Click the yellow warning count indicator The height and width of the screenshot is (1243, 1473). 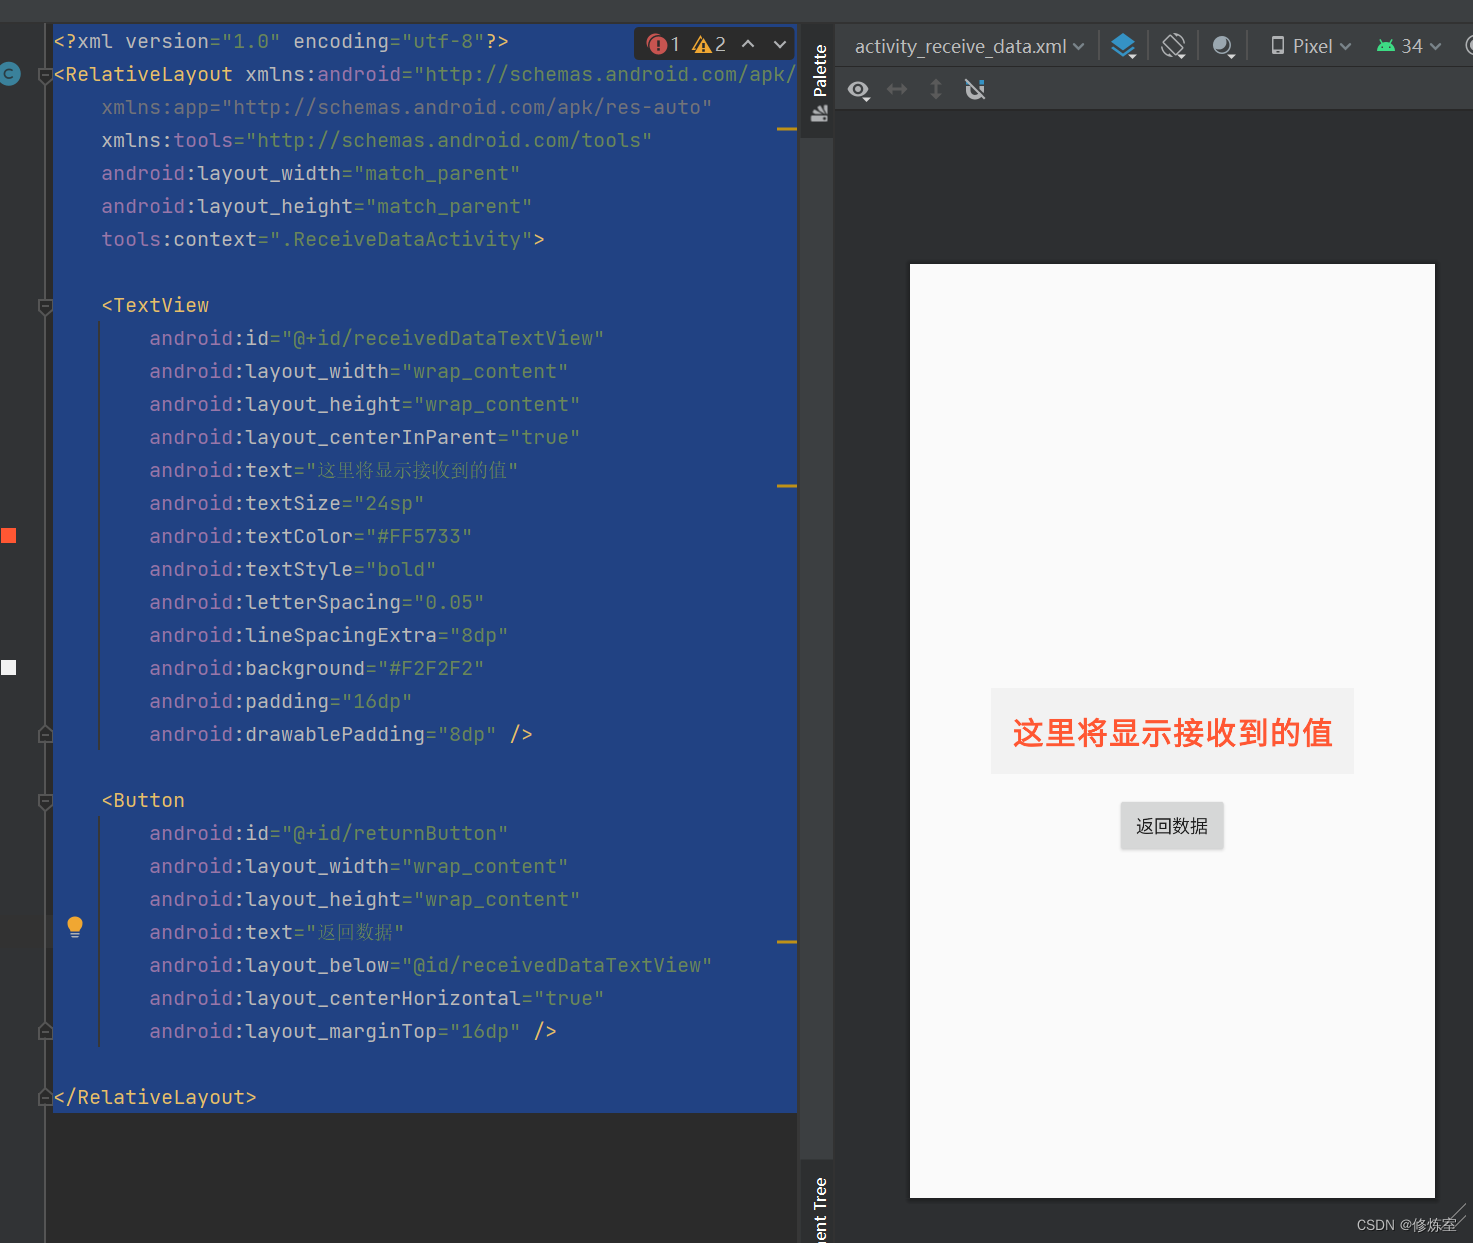coord(709,44)
